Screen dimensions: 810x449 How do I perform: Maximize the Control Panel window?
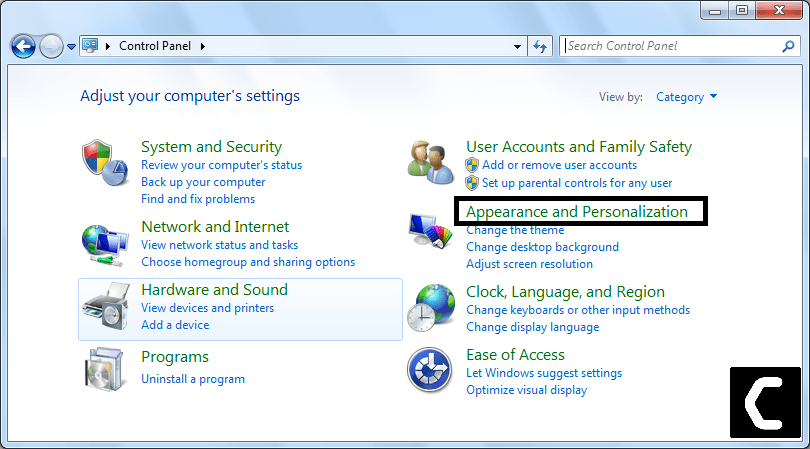click(x=742, y=11)
